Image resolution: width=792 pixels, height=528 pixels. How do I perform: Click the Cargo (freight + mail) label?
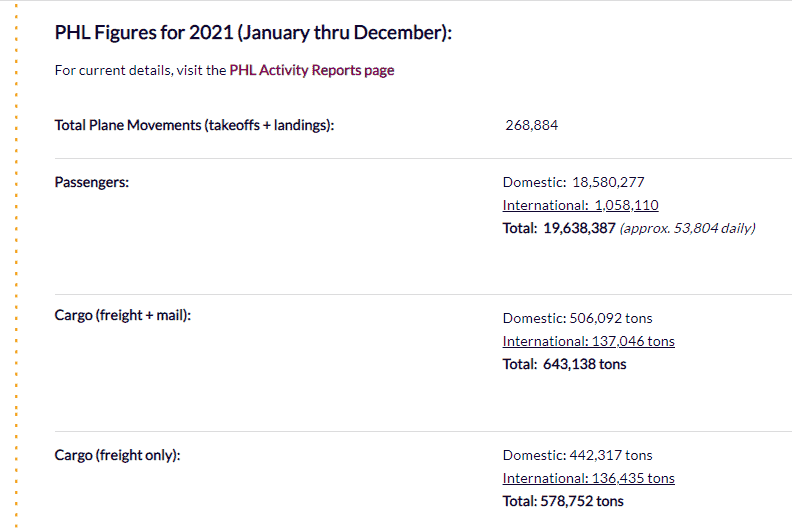click(122, 315)
